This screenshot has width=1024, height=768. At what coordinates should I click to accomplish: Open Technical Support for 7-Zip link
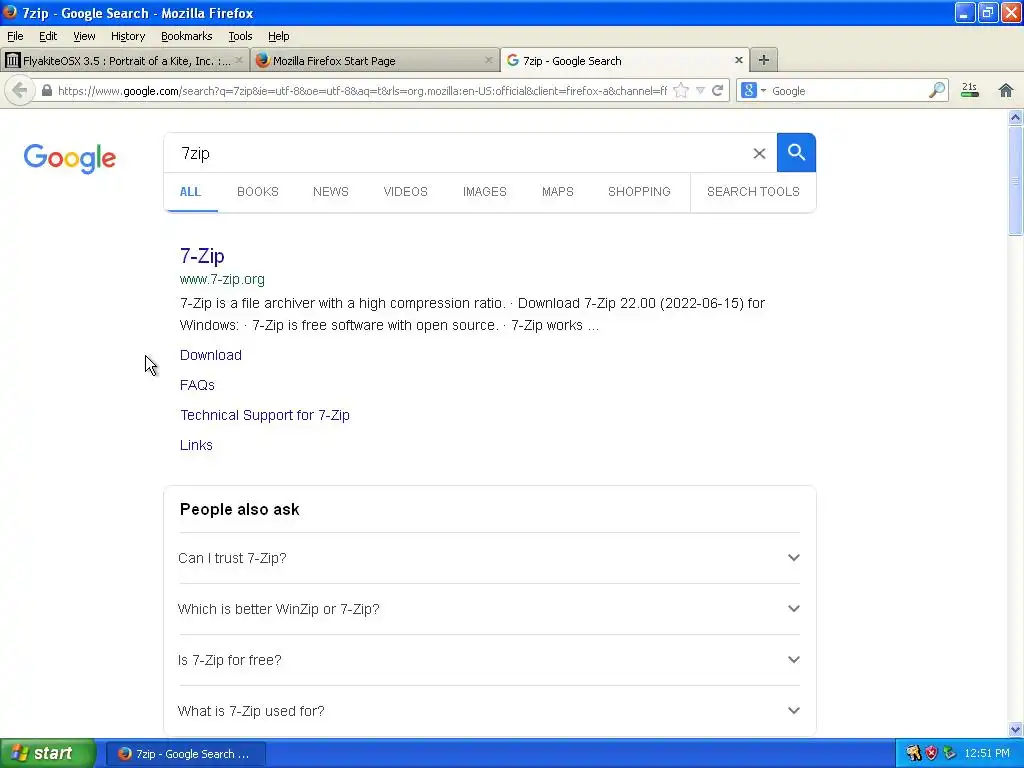pos(265,415)
